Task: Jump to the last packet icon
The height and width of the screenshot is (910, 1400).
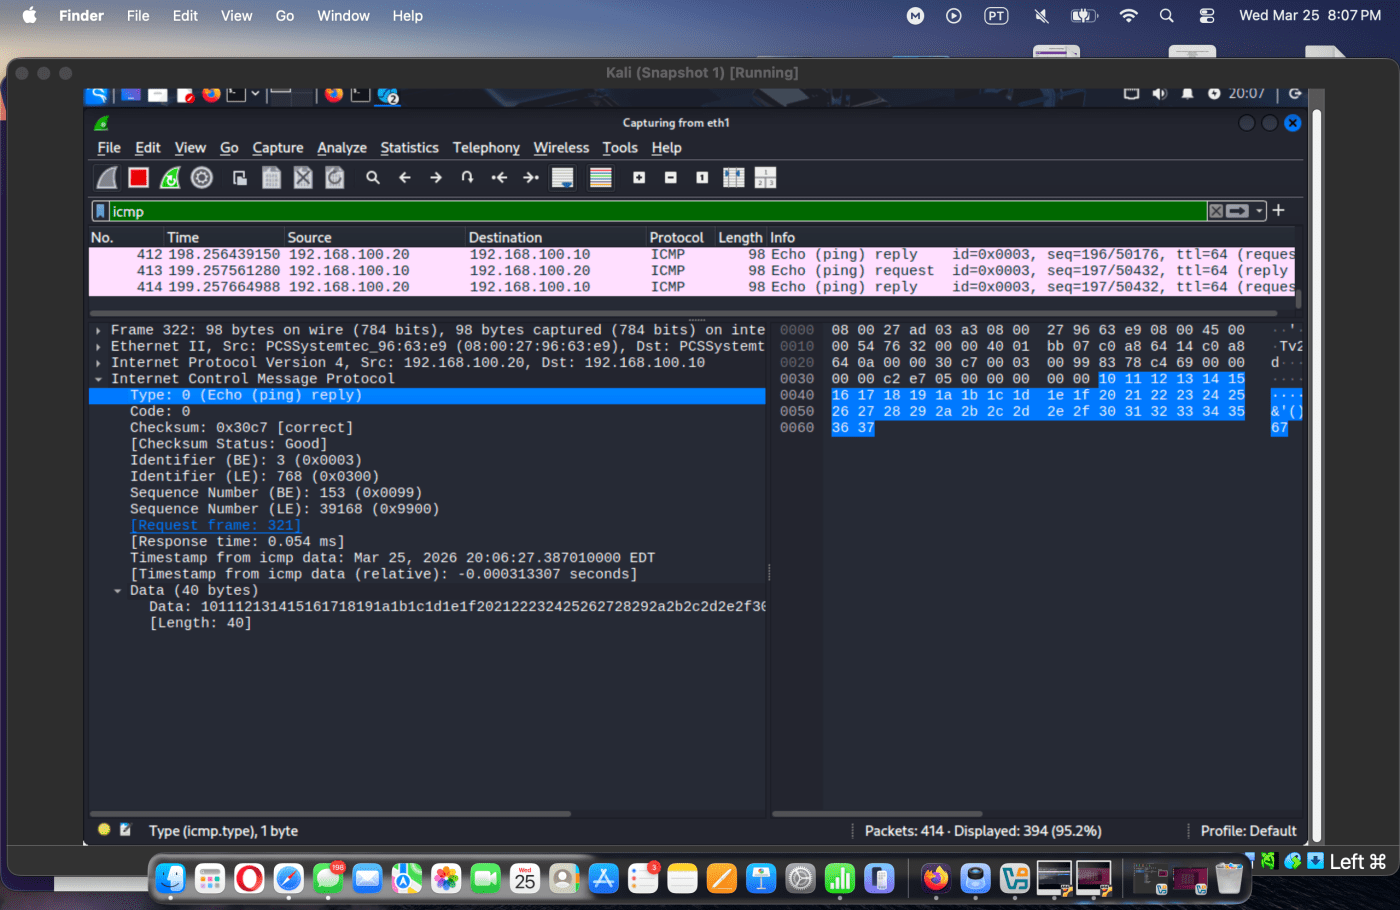Action: [531, 178]
